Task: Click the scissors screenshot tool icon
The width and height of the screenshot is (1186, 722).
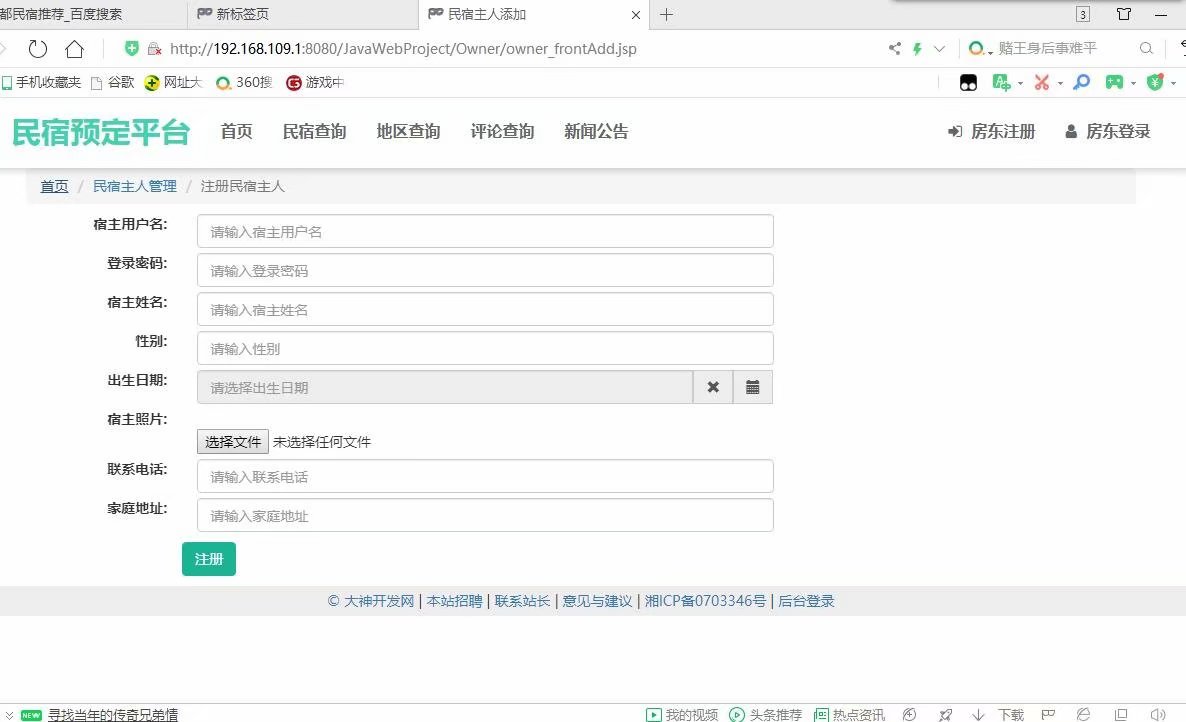Action: (x=1042, y=82)
